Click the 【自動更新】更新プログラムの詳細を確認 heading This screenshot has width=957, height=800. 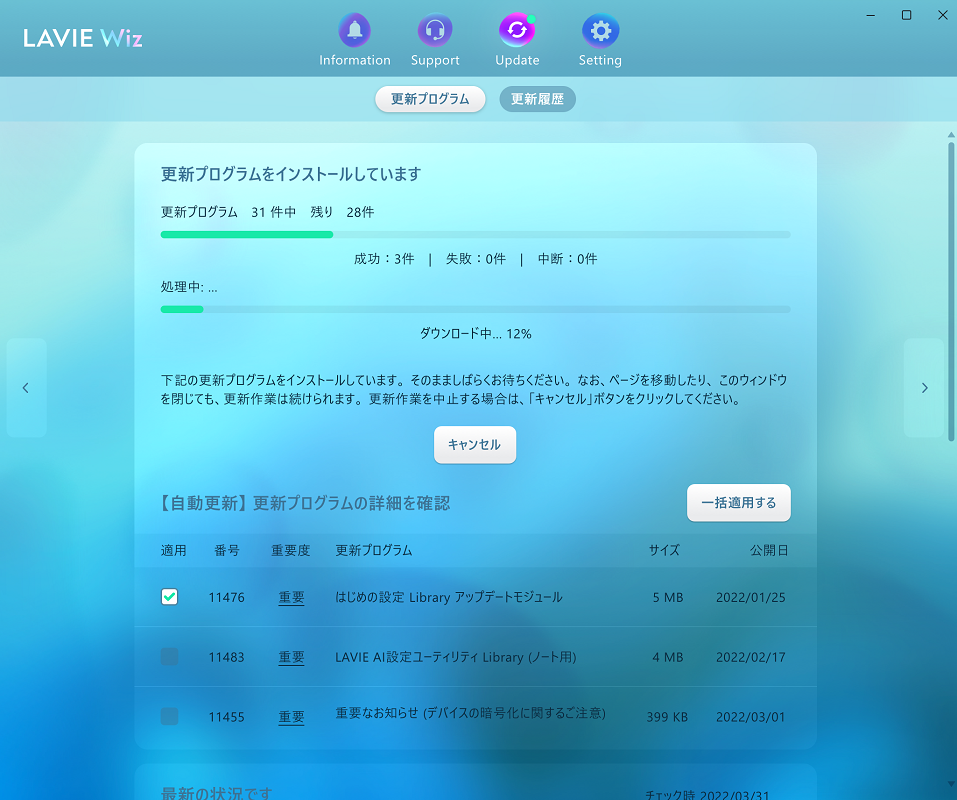[305, 503]
